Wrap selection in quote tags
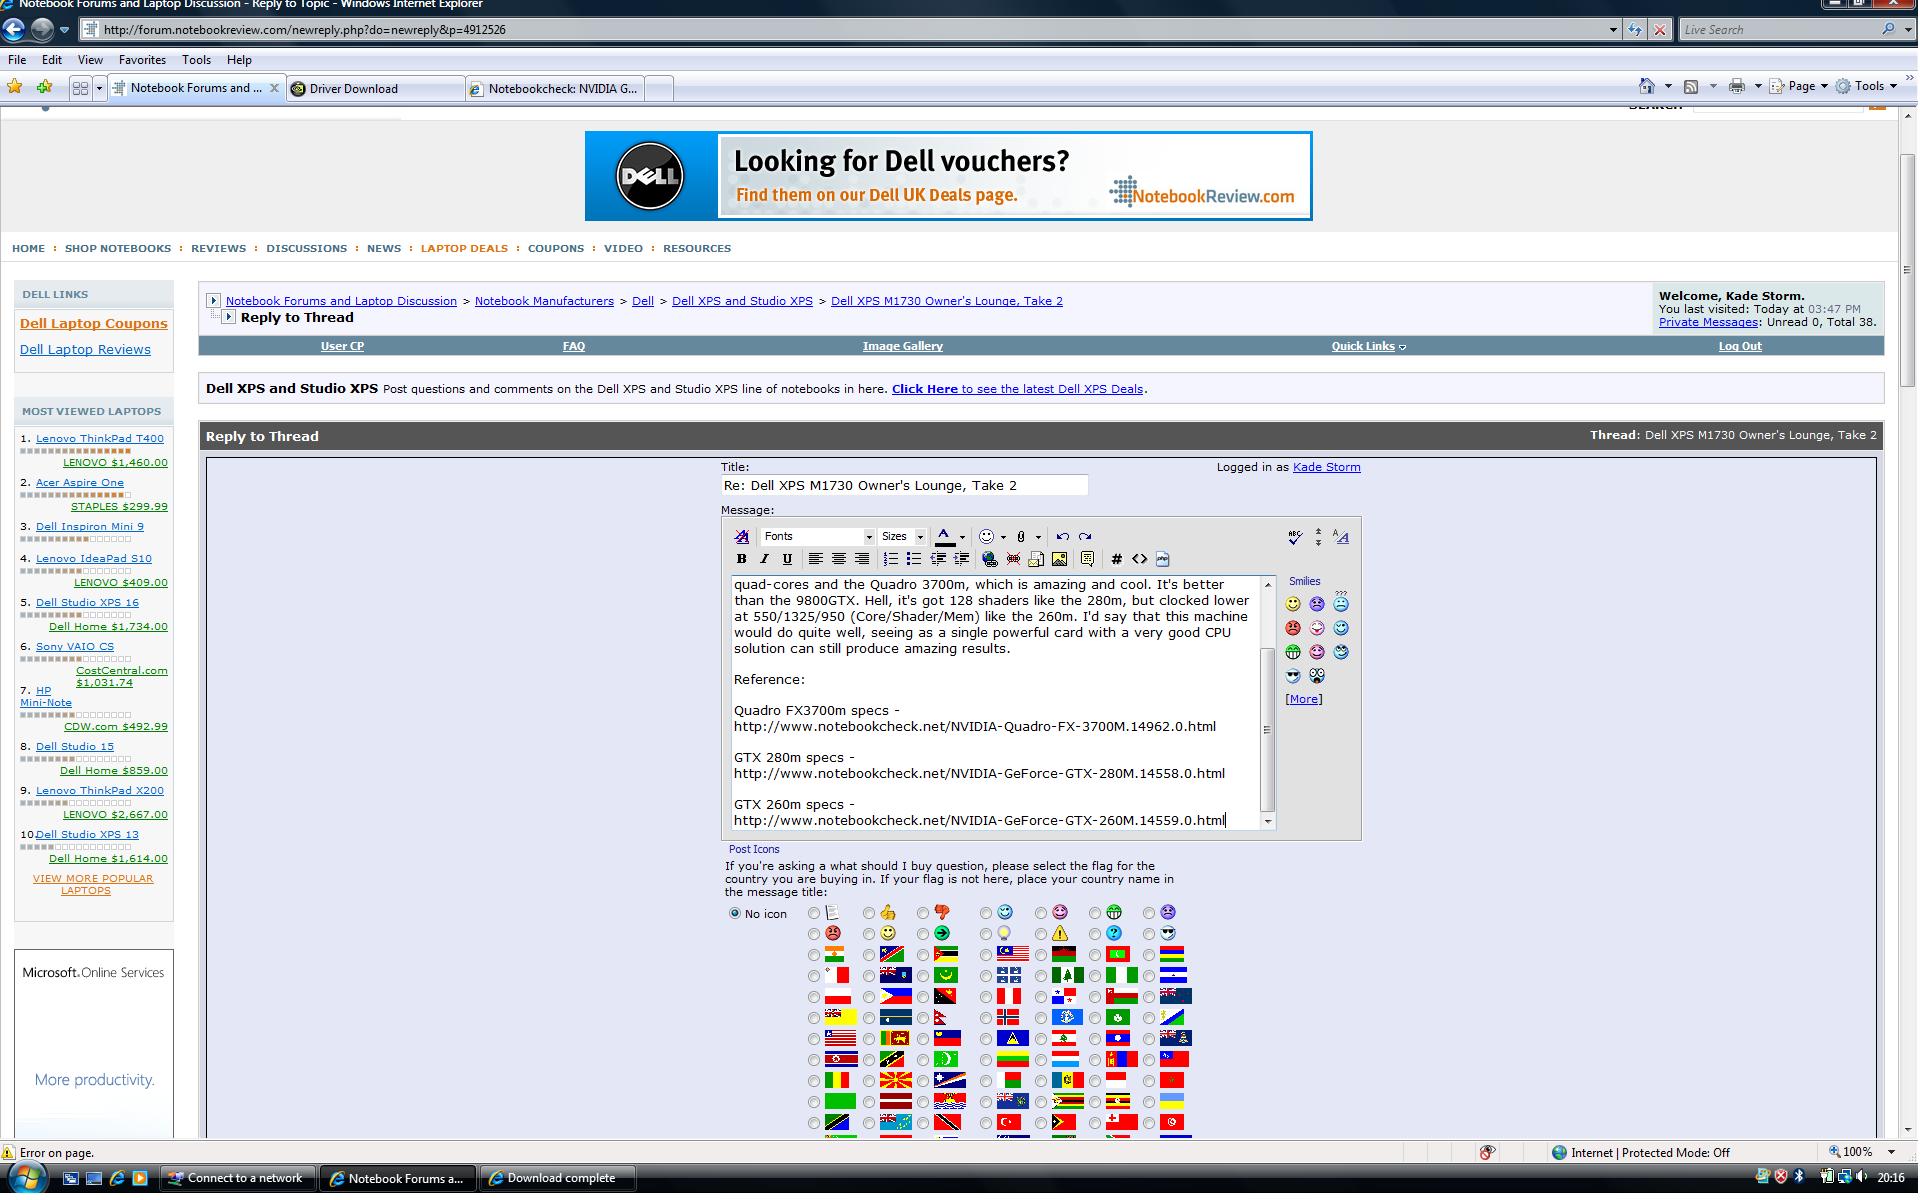 coord(1087,559)
